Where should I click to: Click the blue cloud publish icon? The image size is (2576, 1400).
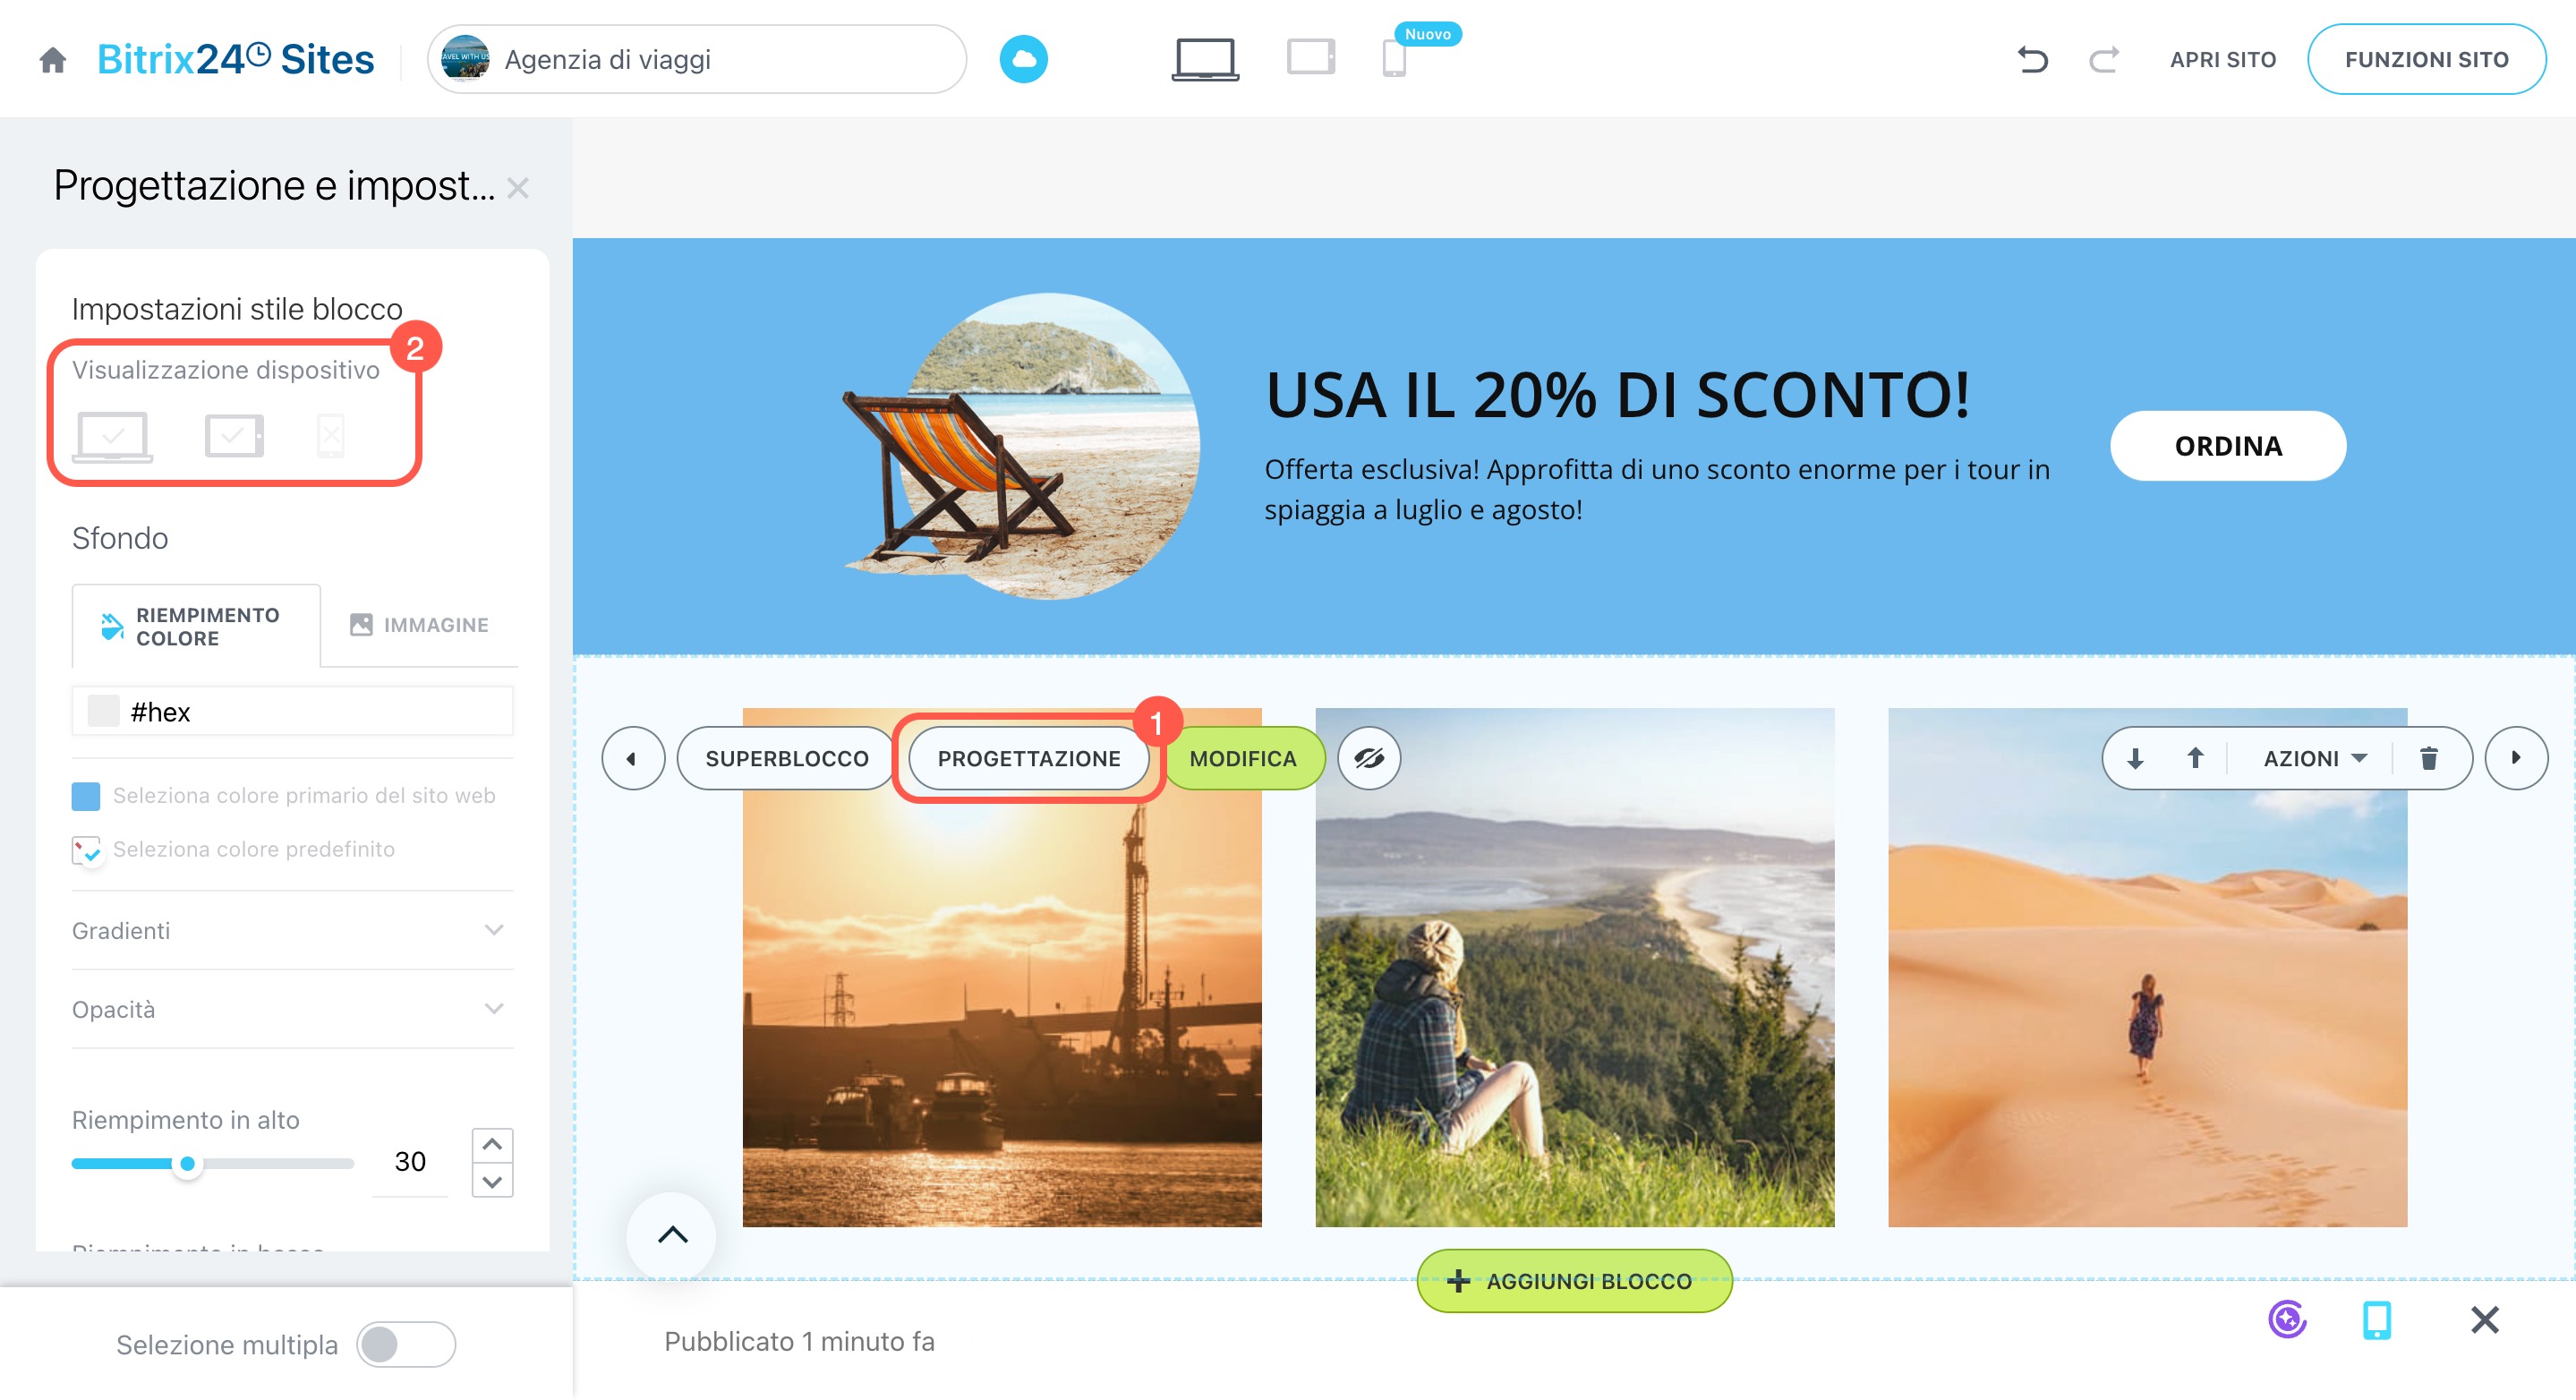pyautogui.click(x=1023, y=60)
